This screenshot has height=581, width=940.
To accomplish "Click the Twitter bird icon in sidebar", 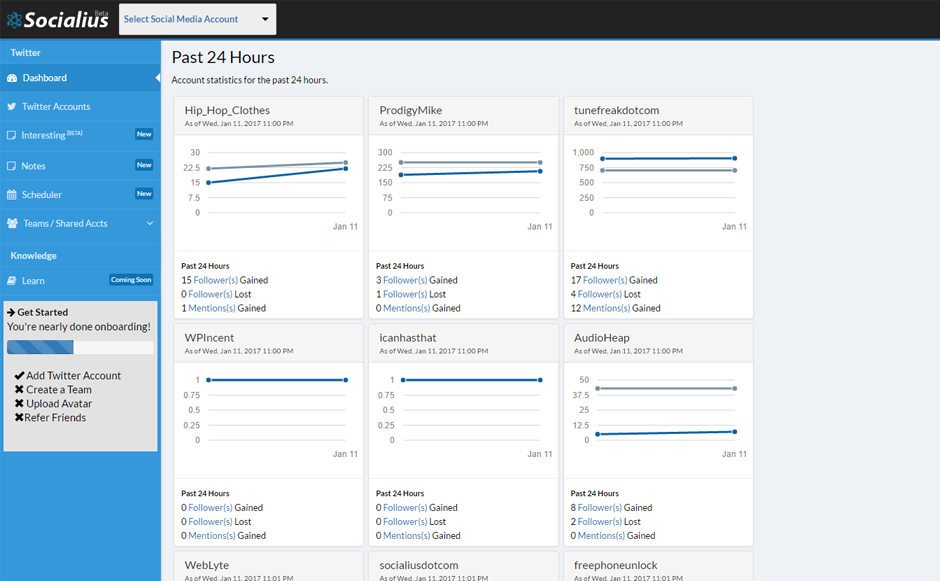I will coord(12,107).
